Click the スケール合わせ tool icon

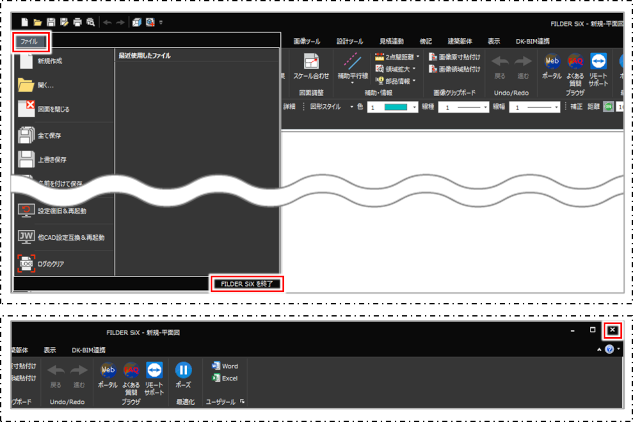[311, 63]
